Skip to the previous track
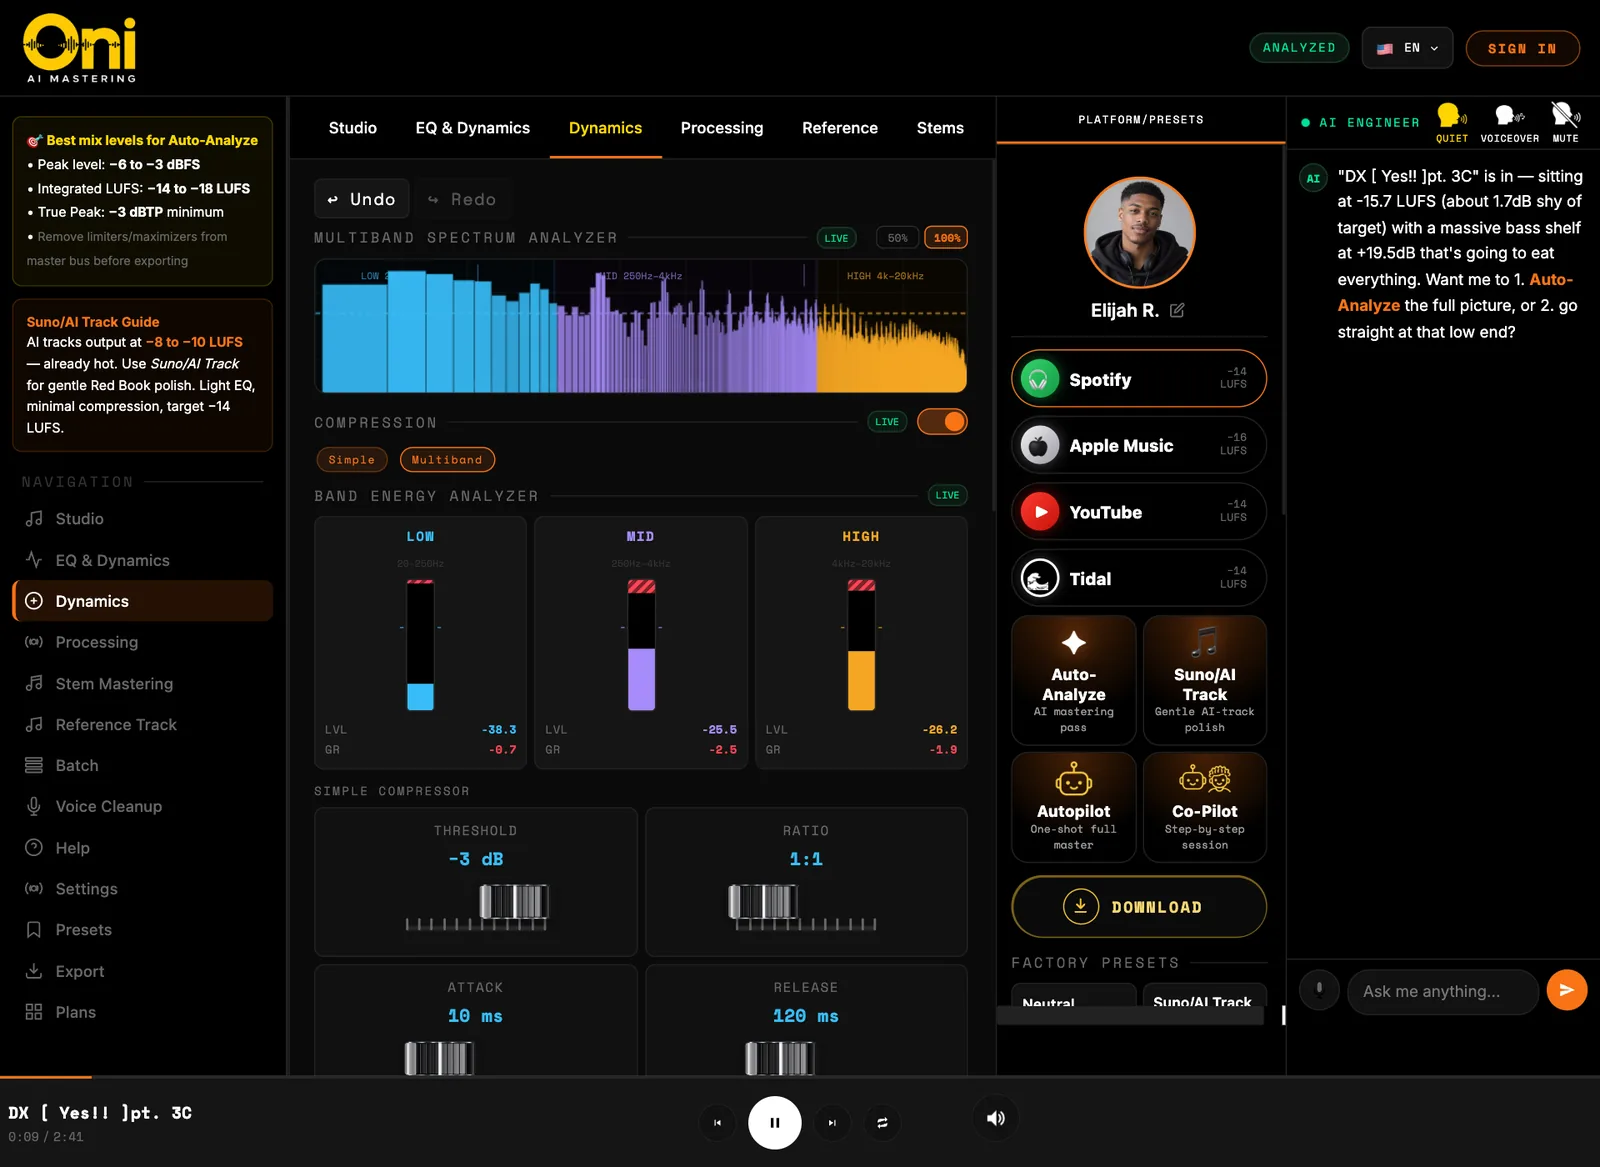The height and width of the screenshot is (1167, 1600). point(717,1123)
